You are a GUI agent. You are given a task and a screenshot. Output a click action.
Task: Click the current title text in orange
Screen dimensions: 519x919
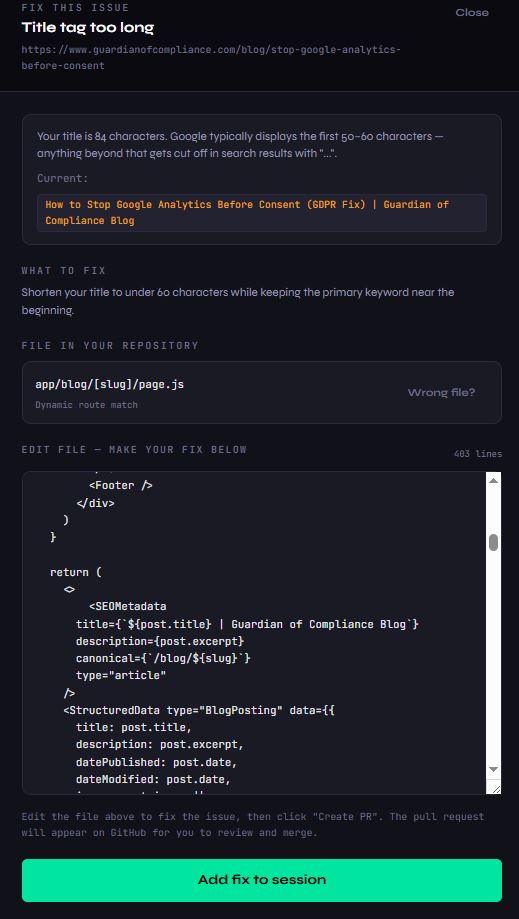247,213
